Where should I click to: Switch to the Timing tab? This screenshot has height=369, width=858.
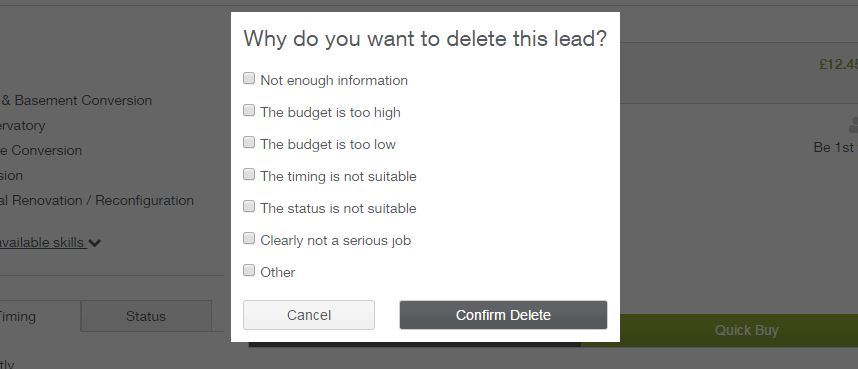click(18, 316)
